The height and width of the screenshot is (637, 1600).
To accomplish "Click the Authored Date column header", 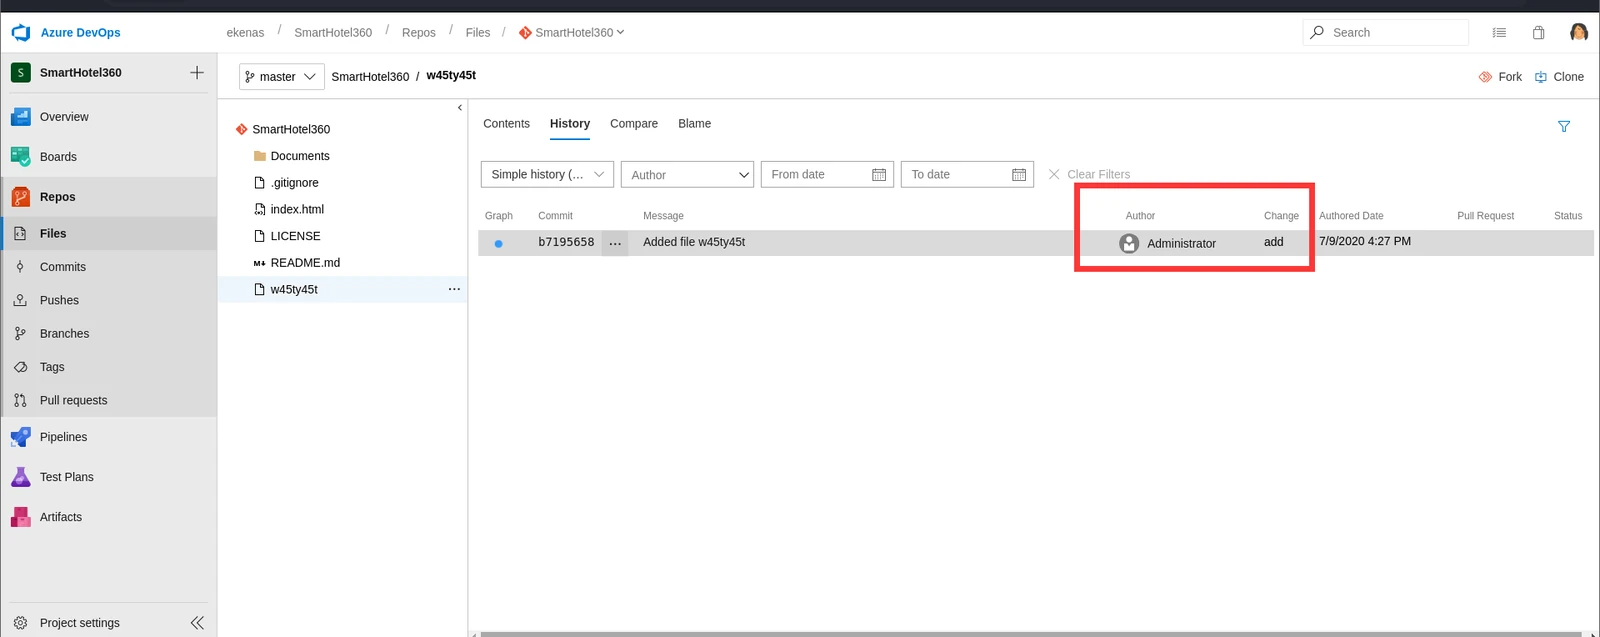I will pos(1351,216).
